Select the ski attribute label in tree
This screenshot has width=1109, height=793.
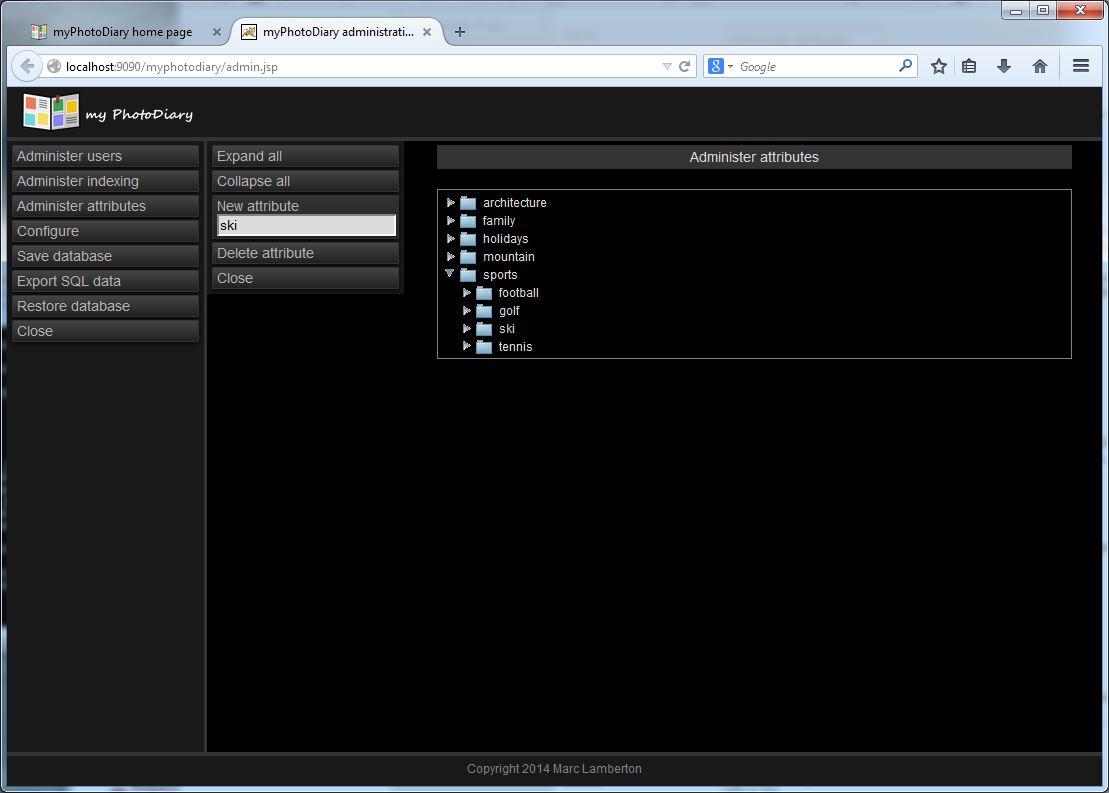pos(507,329)
